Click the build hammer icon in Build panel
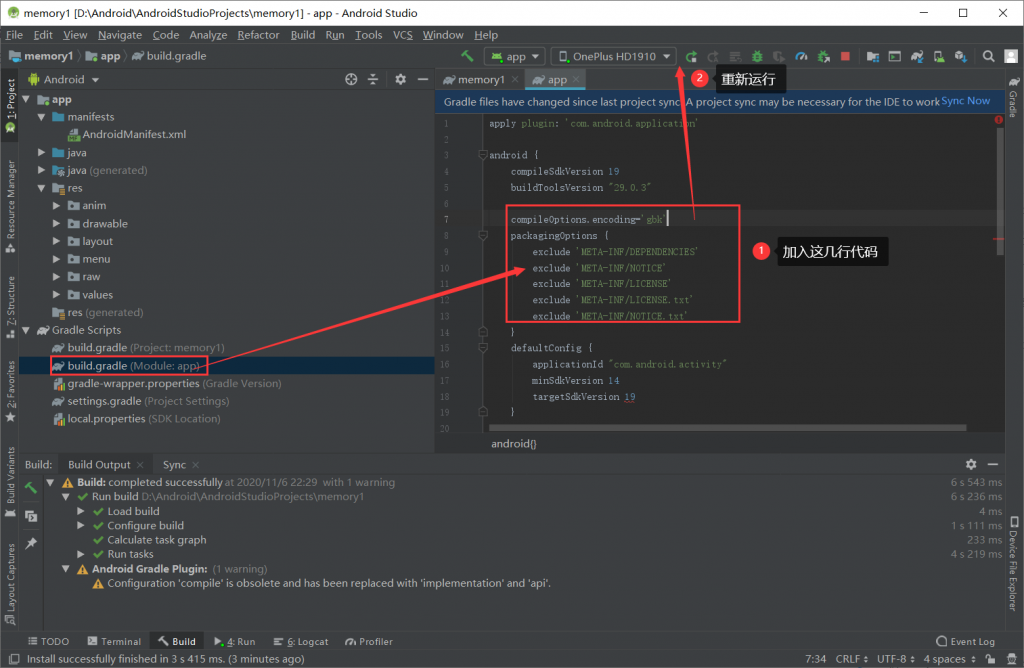 click(31, 488)
